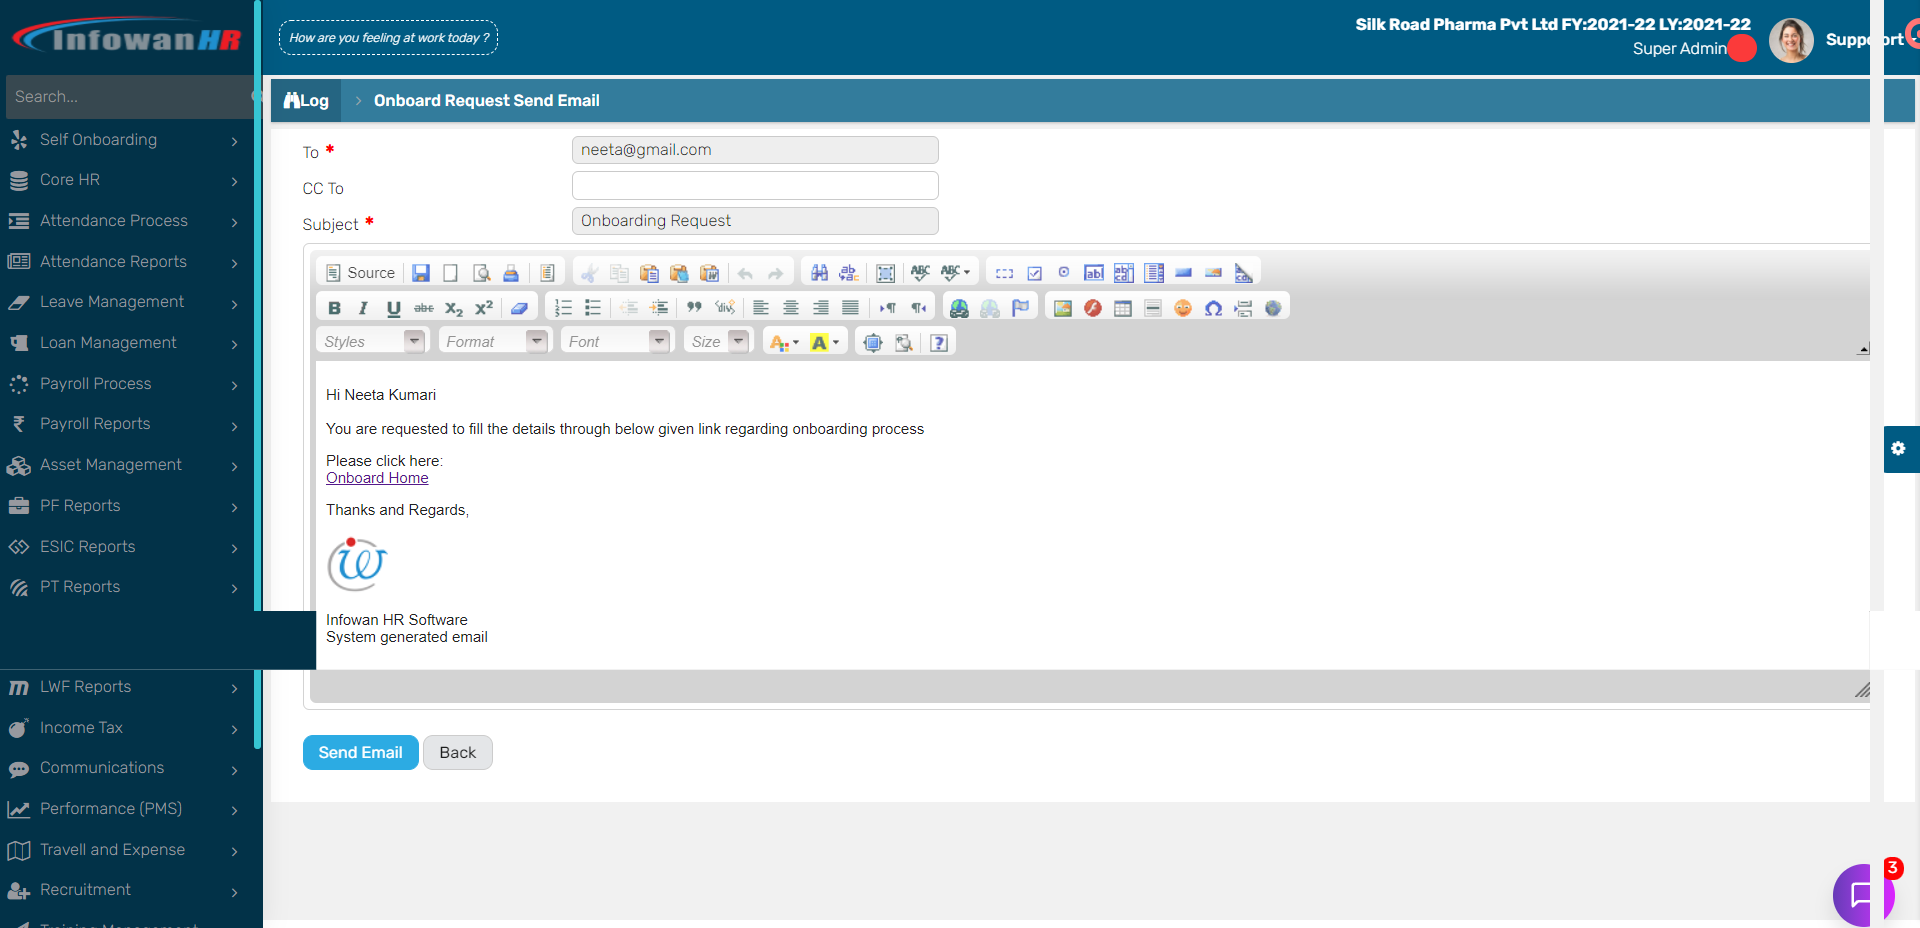Insert a table into the email body
Screen dimensions: 1920x928
(x=1122, y=307)
